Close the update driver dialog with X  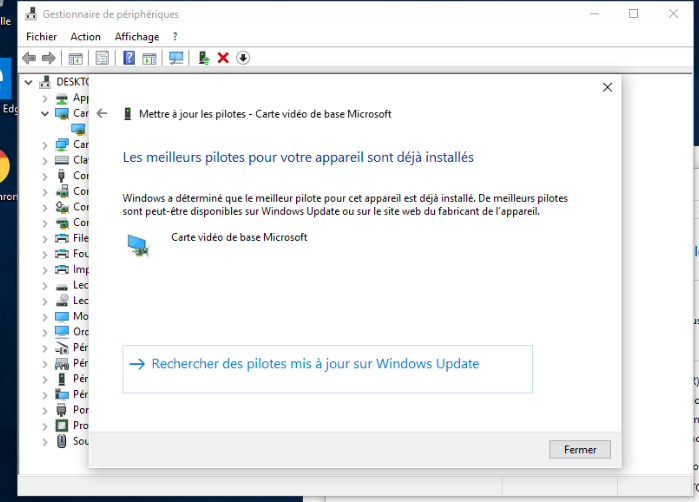(x=607, y=87)
